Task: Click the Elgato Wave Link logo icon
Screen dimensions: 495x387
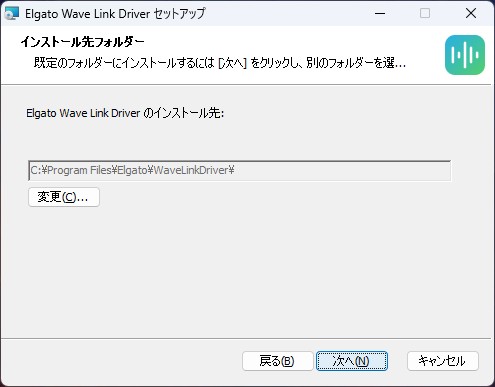Action: (x=465, y=55)
